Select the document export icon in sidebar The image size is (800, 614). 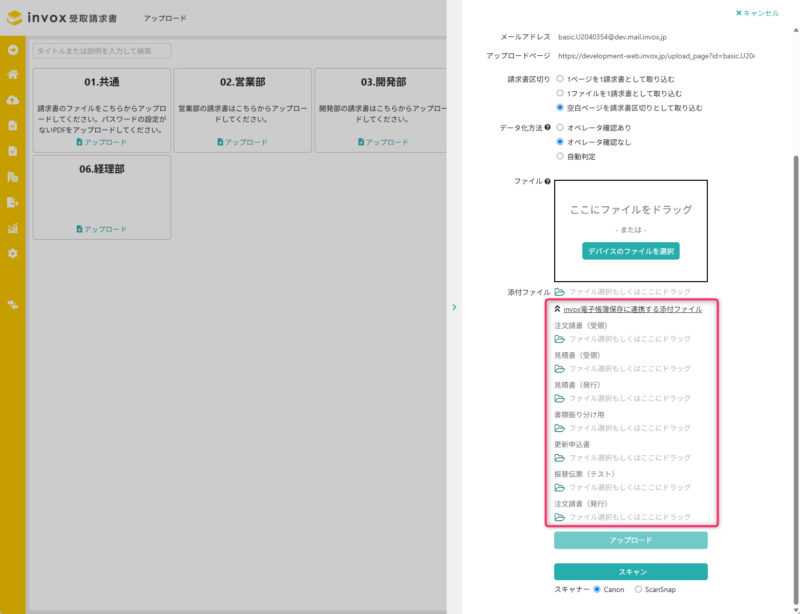coord(15,202)
